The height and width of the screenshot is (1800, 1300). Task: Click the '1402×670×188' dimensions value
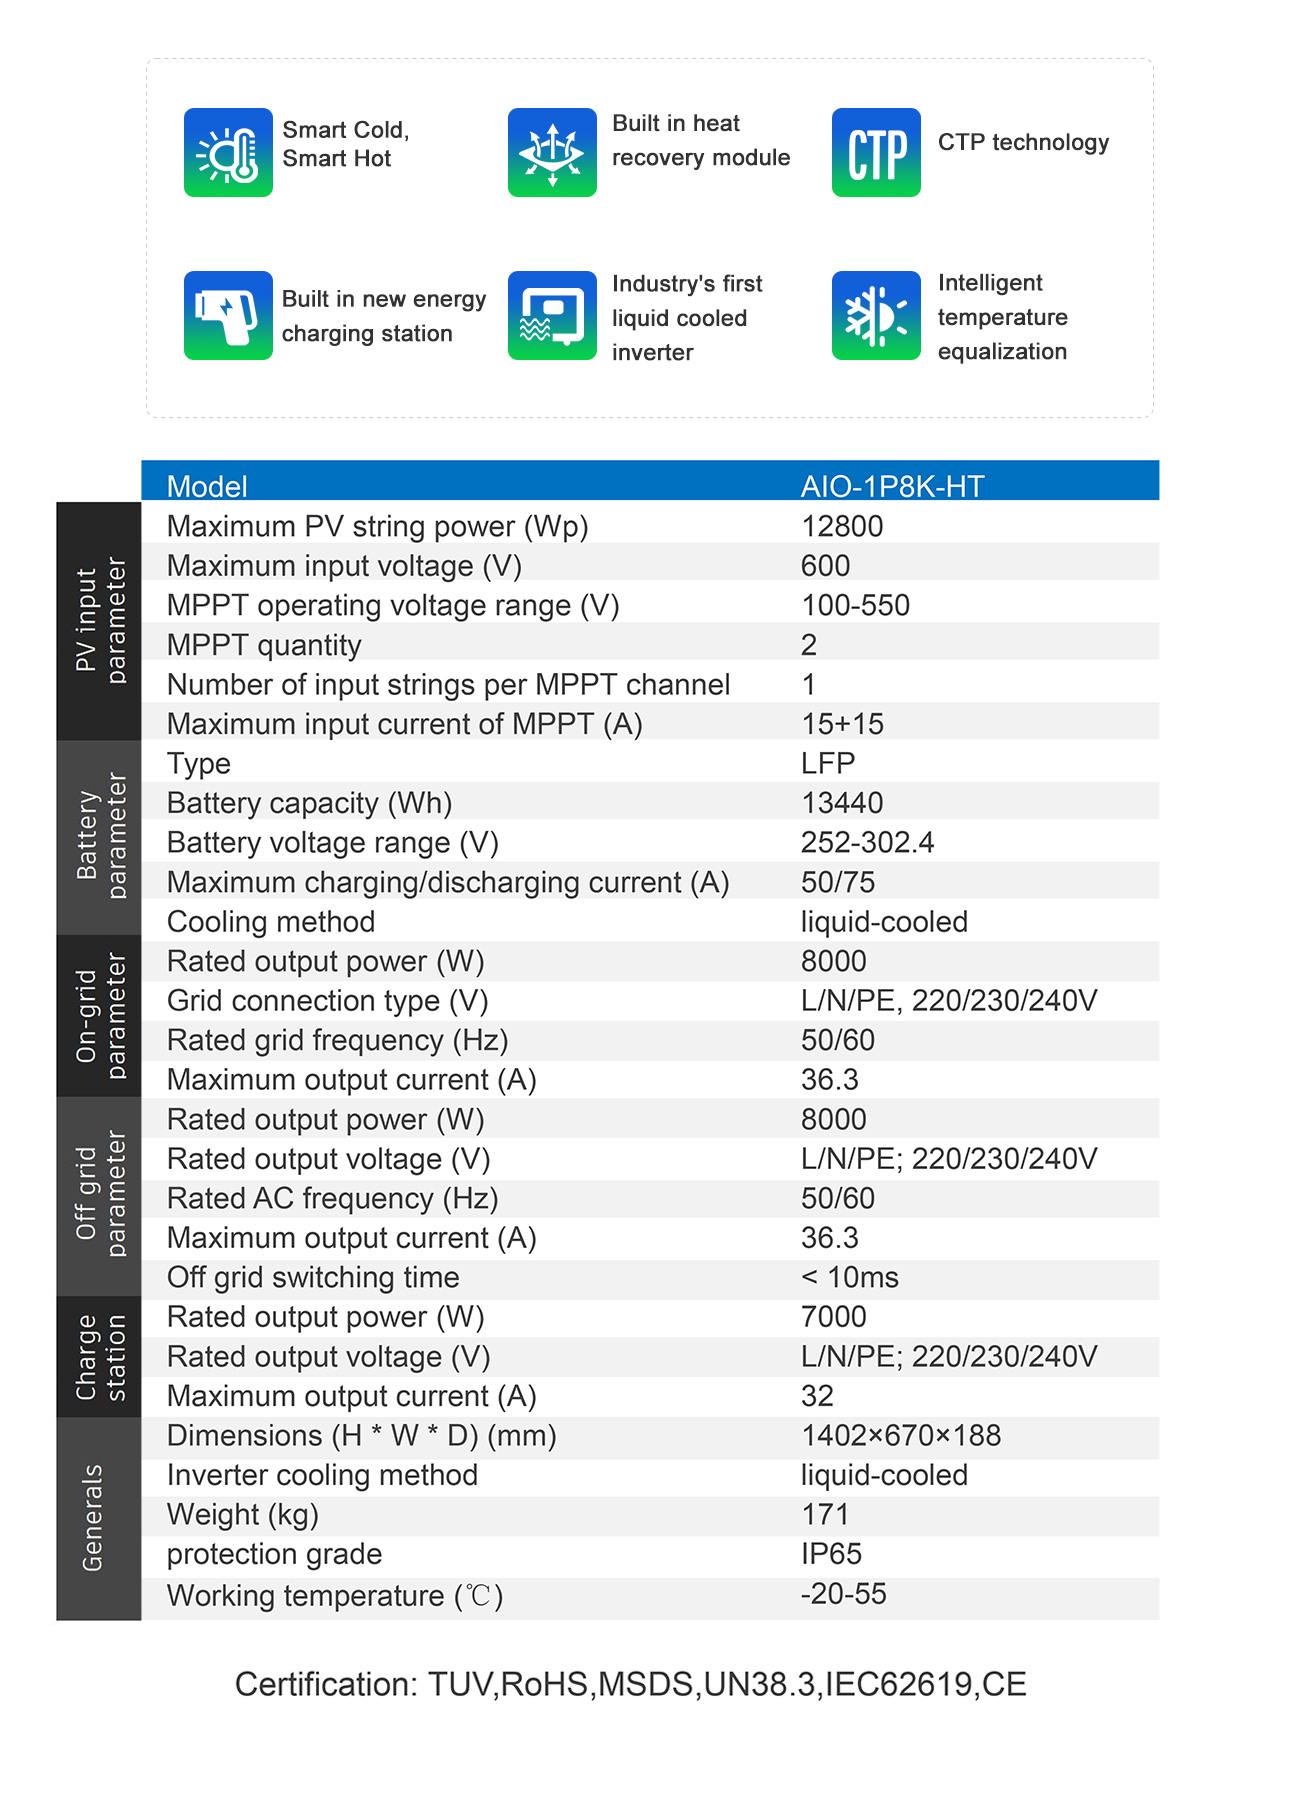(x=901, y=1435)
